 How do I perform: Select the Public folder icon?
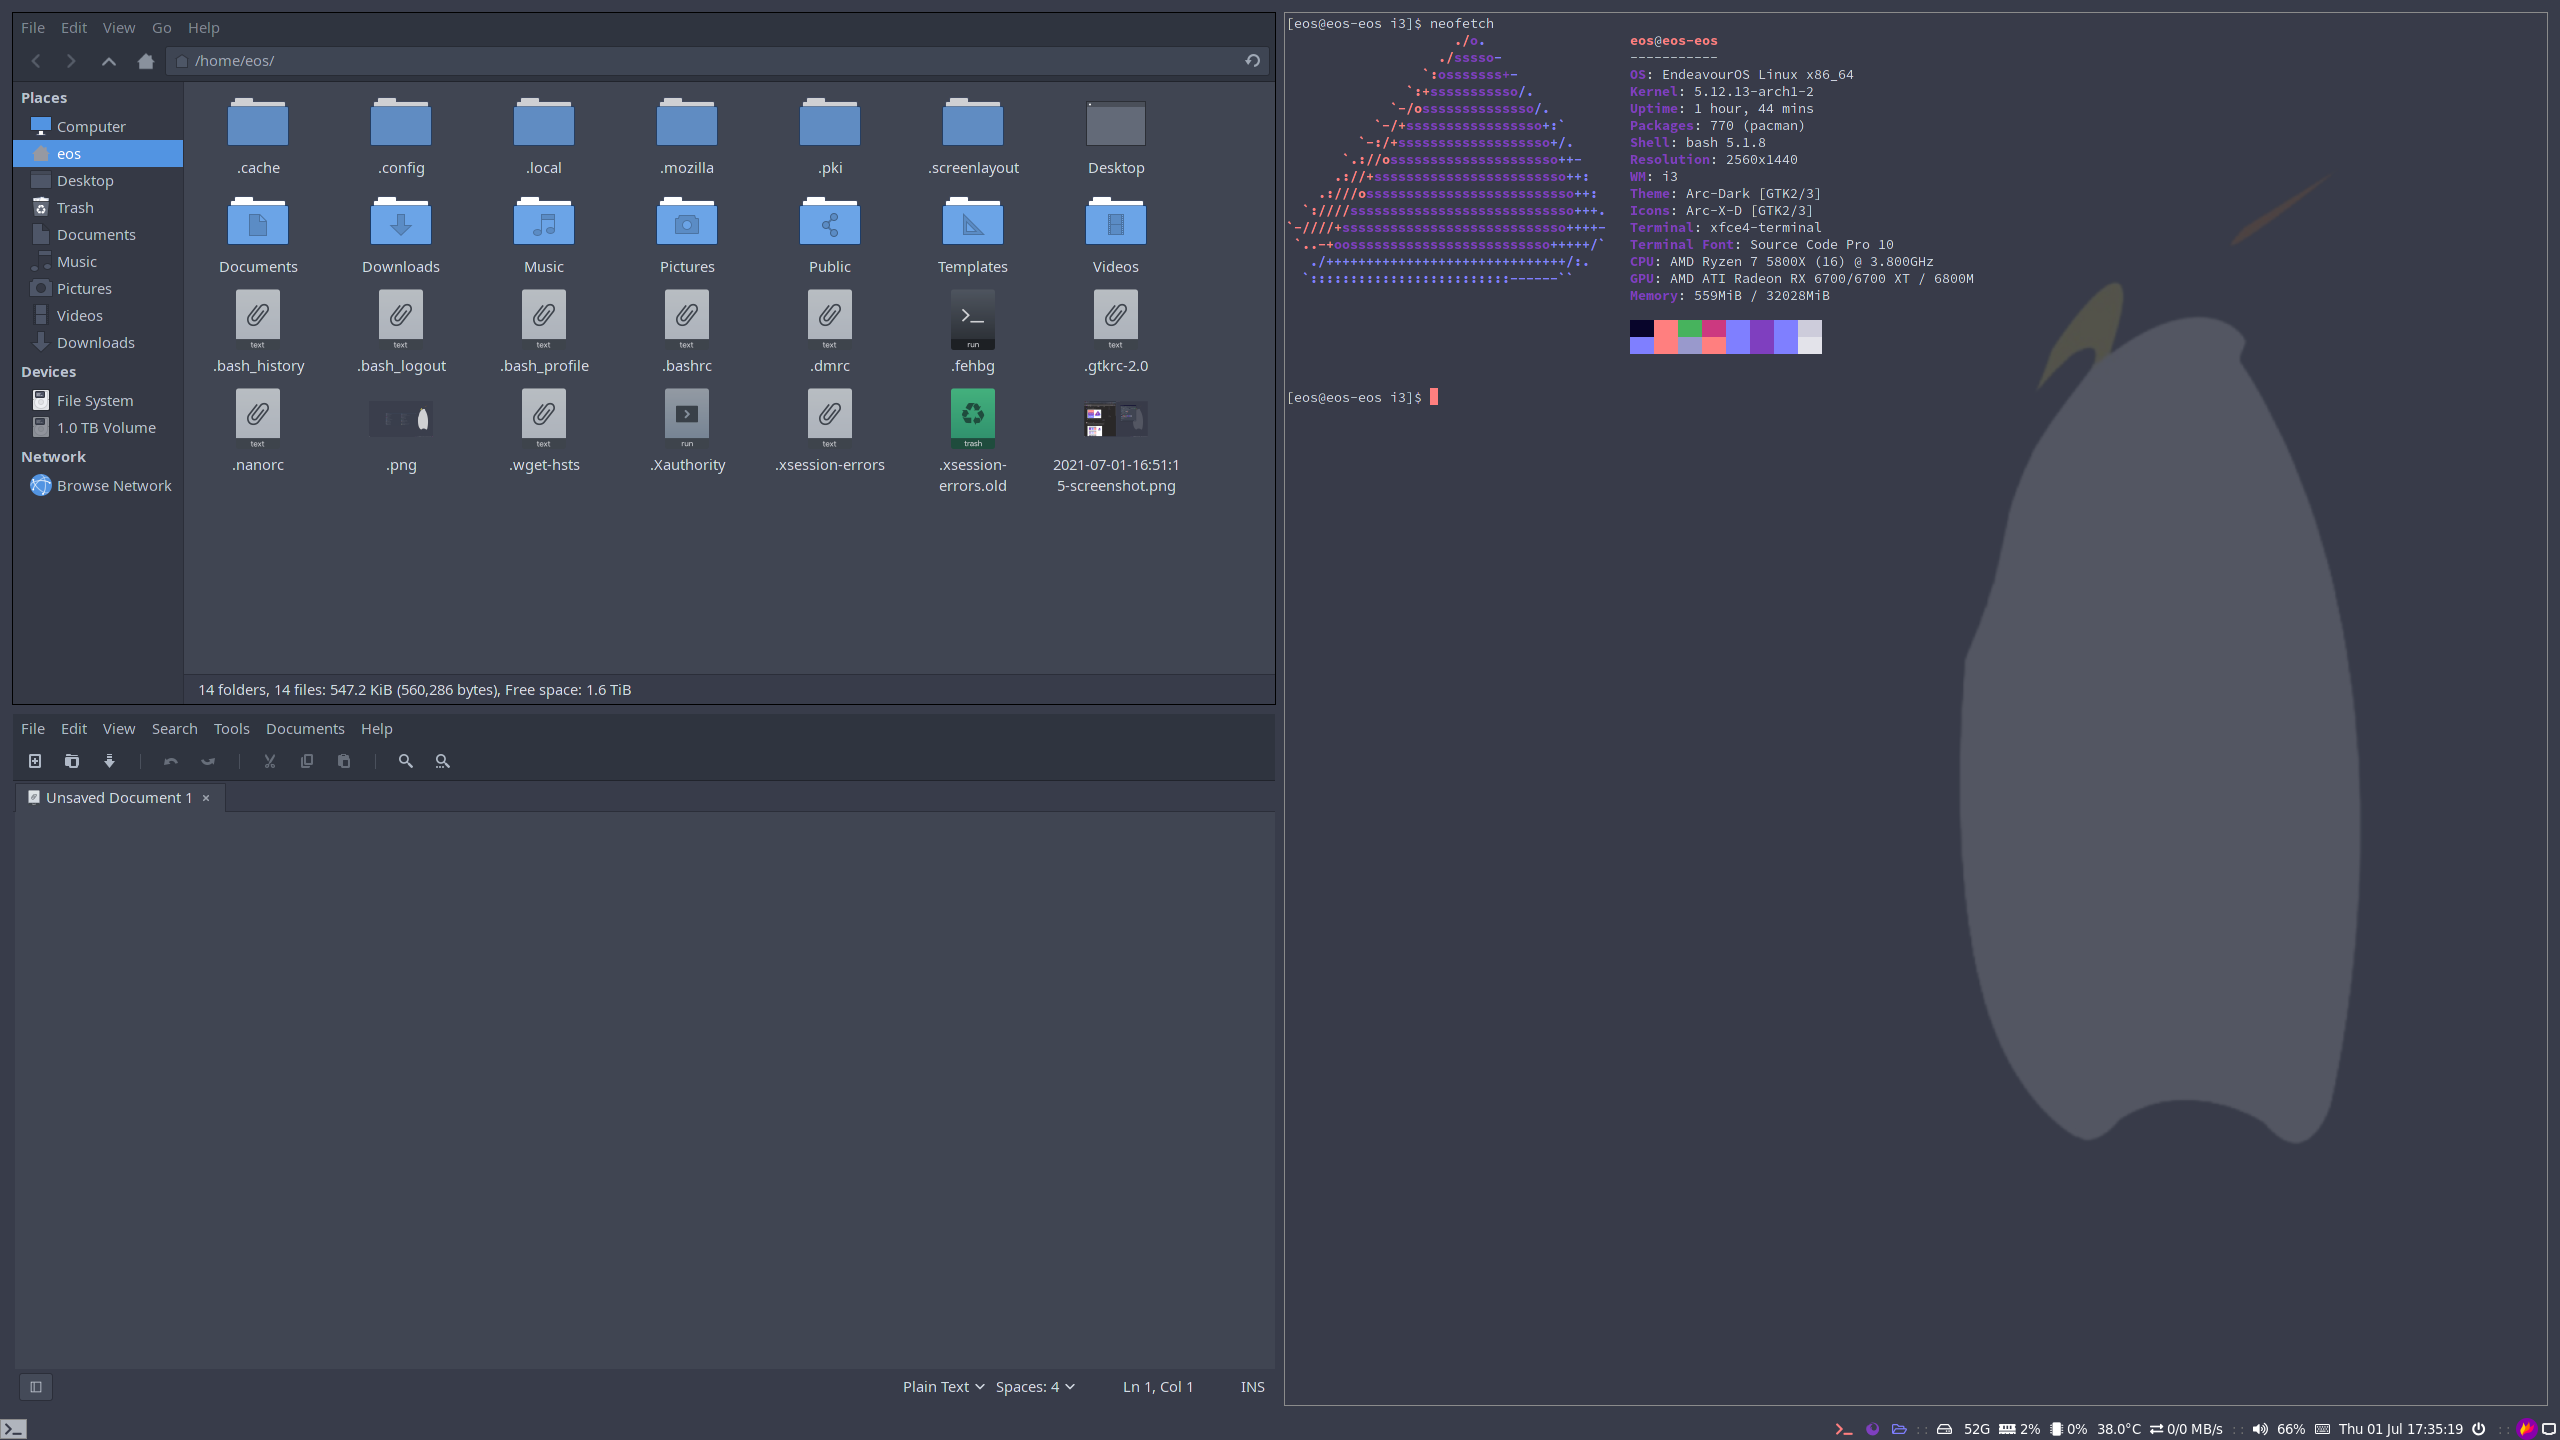click(x=830, y=223)
